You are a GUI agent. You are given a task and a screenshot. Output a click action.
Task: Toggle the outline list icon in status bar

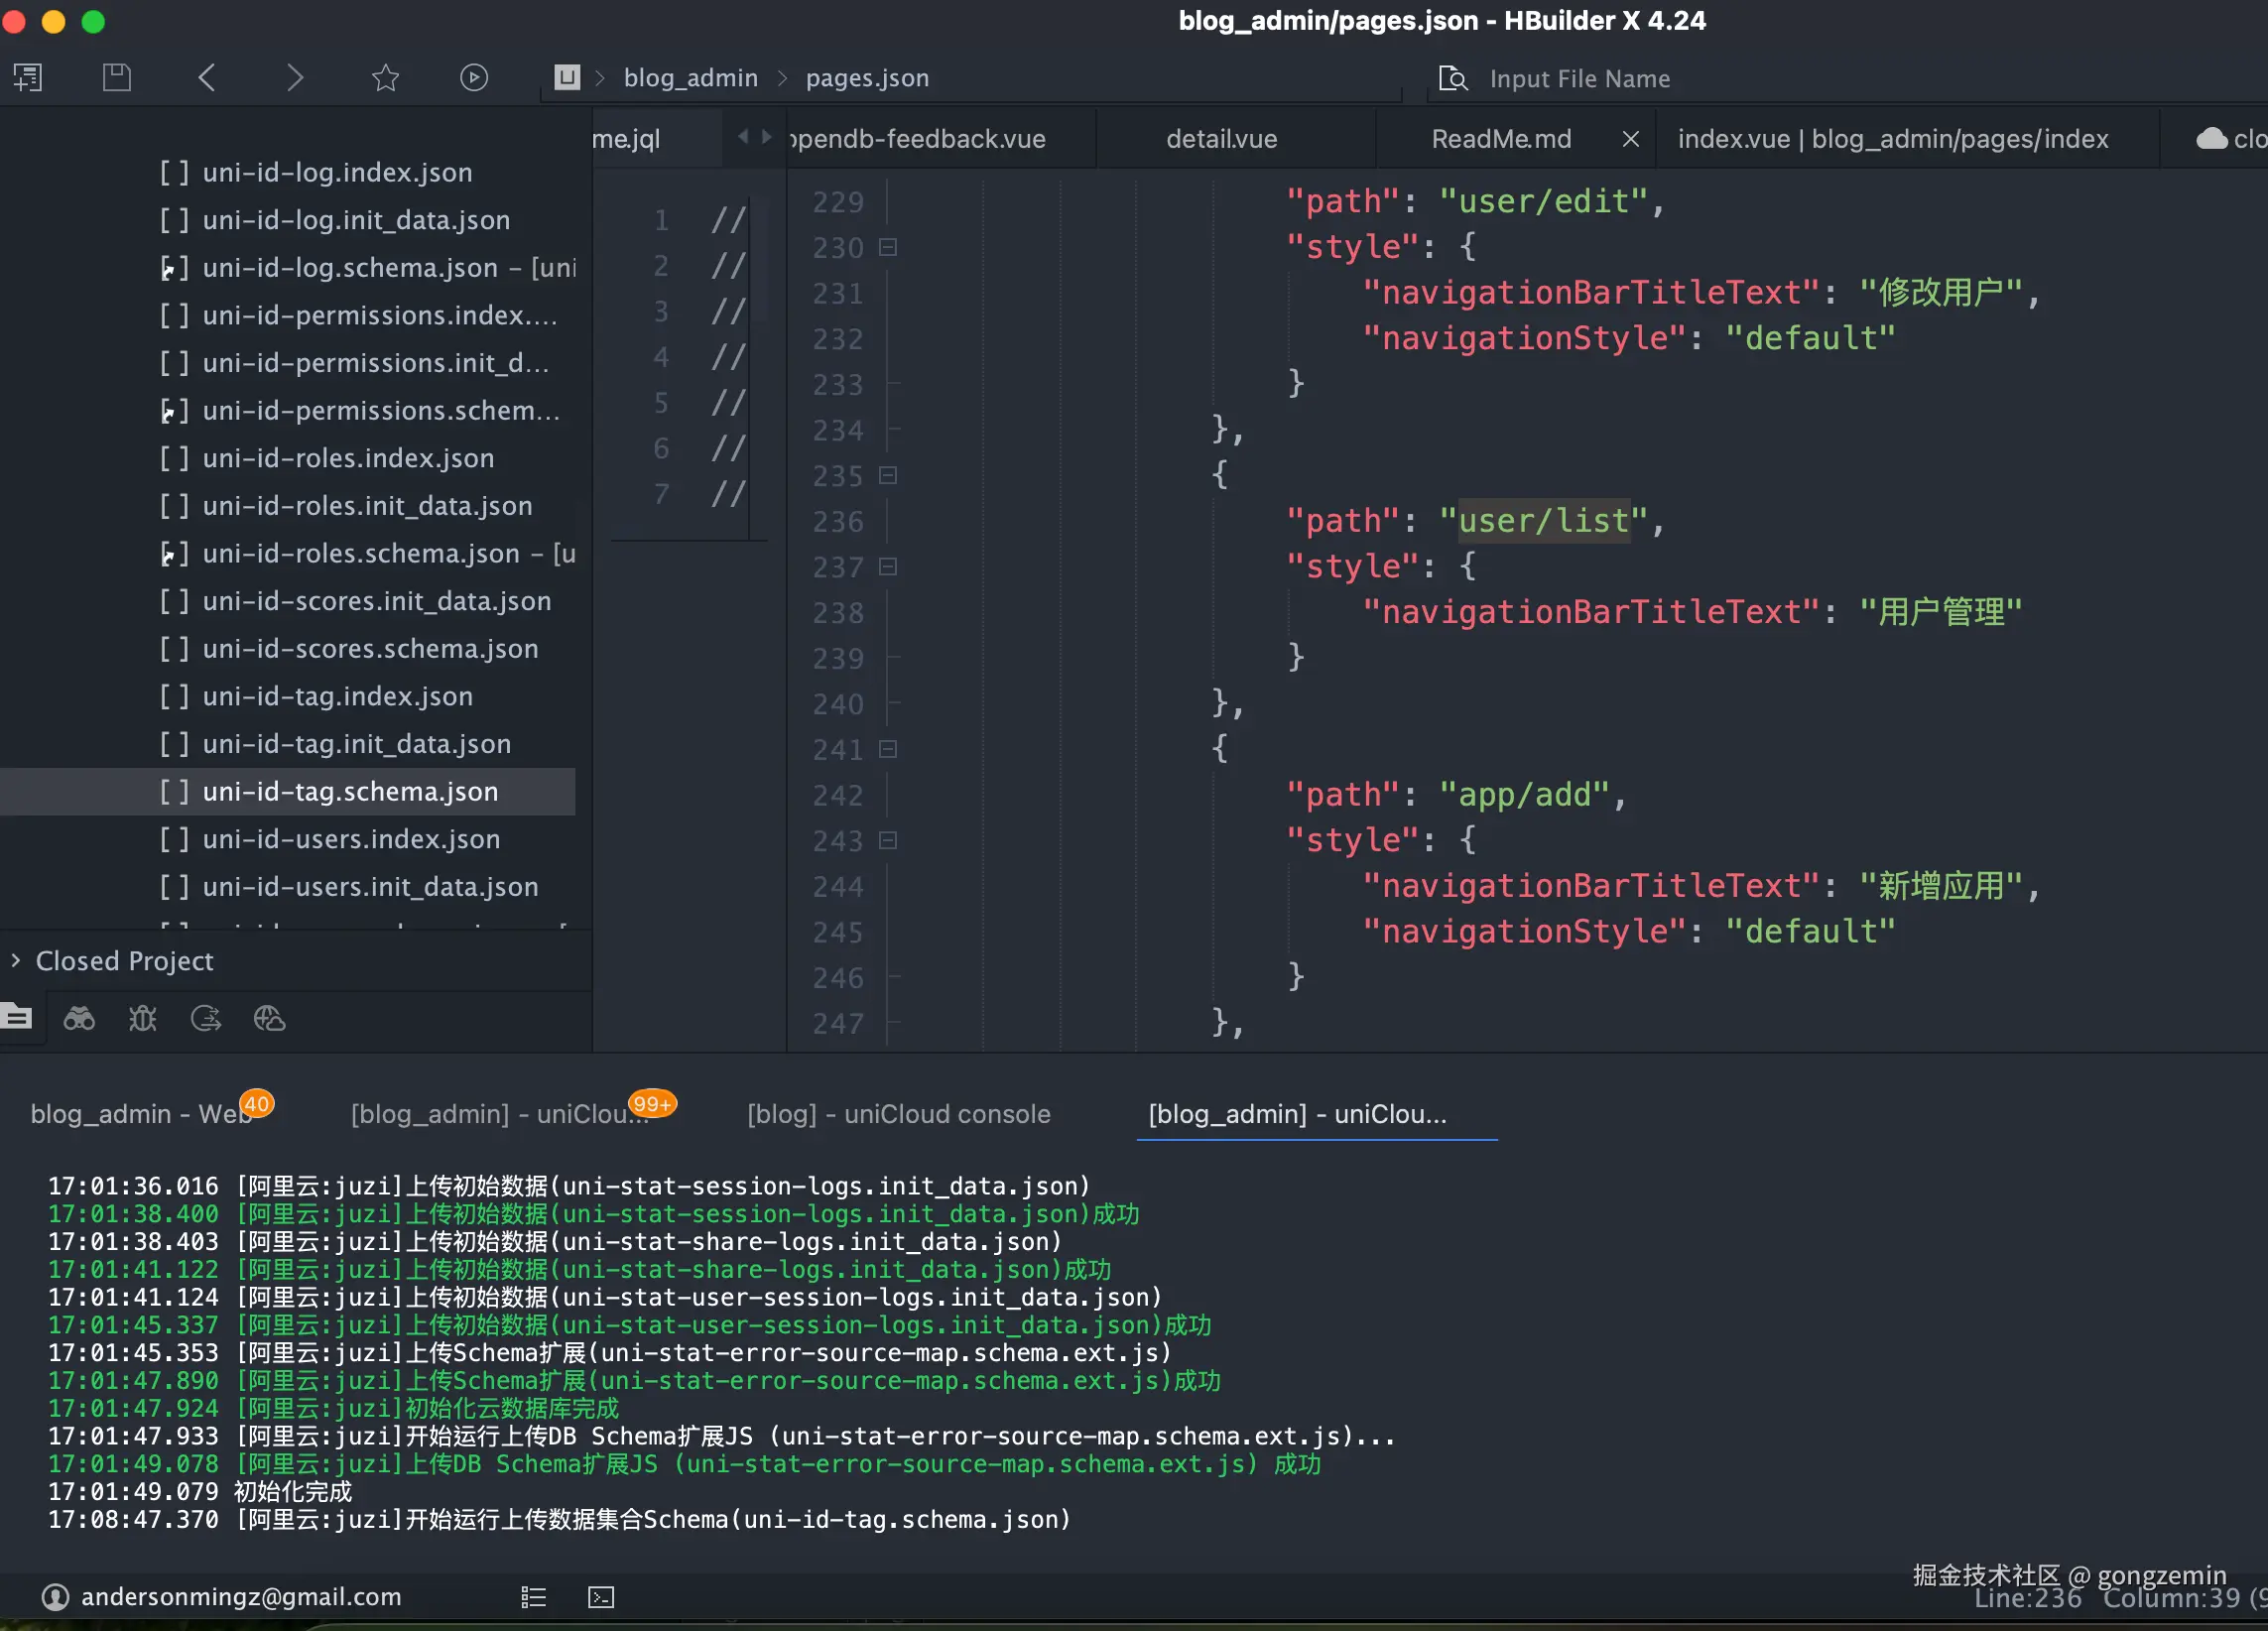533,1597
